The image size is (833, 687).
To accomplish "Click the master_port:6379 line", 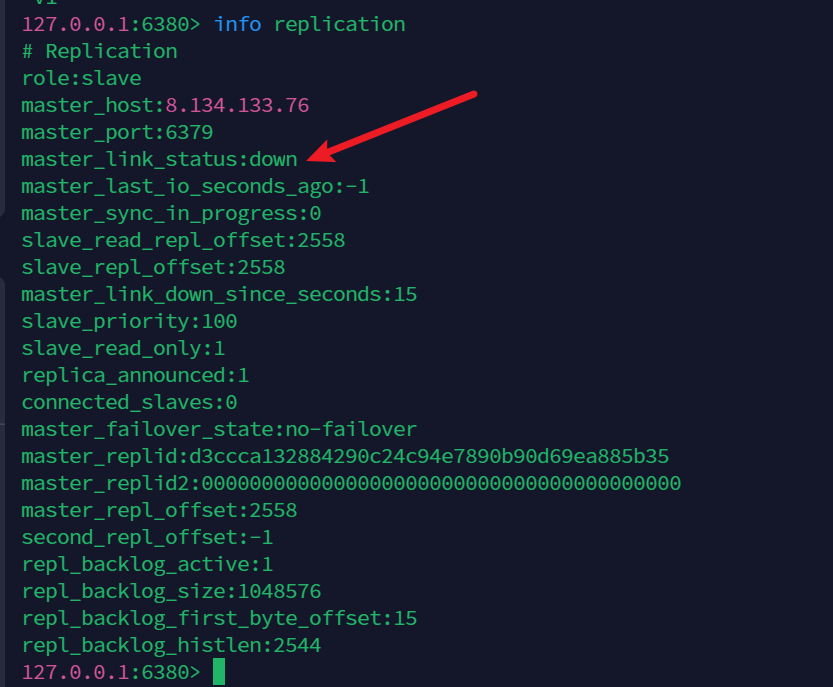I will tap(117, 132).
